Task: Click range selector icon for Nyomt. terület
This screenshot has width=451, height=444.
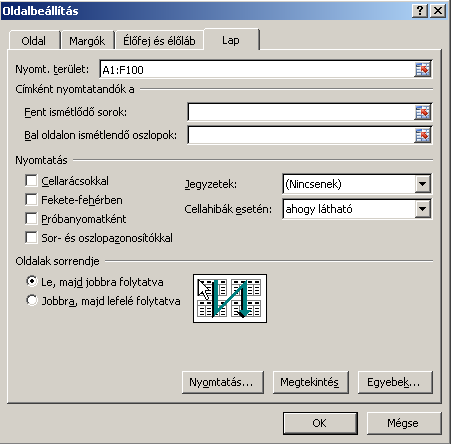Action: click(x=422, y=70)
